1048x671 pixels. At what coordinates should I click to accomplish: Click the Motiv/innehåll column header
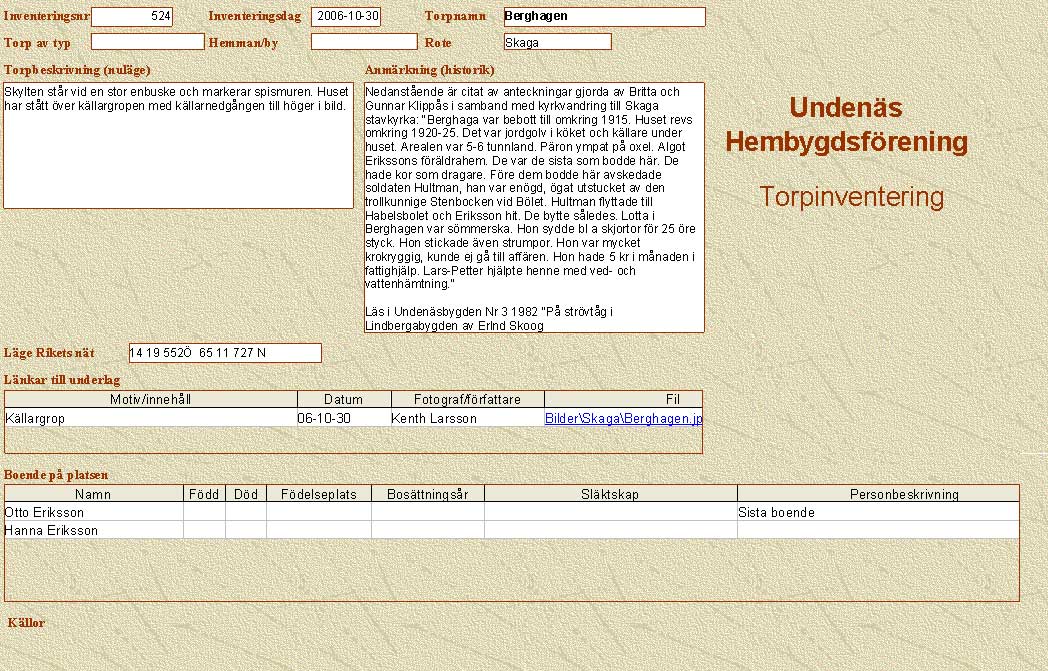151,399
